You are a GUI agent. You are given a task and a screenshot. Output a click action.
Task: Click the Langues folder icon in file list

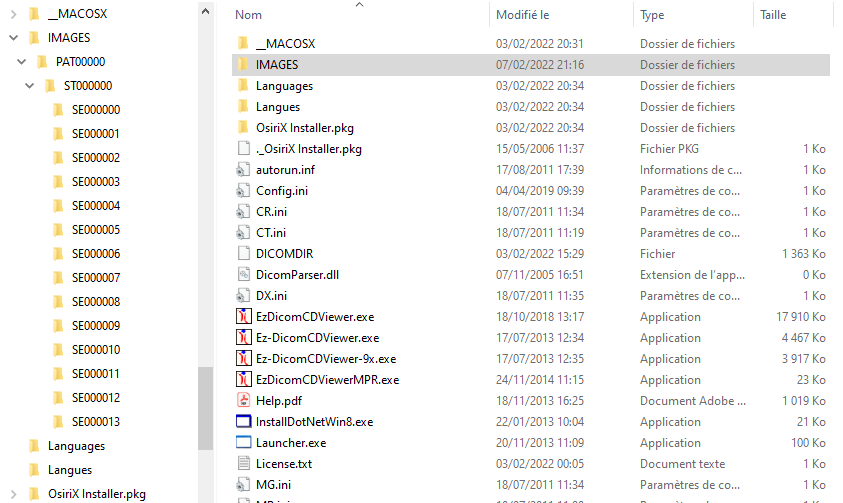click(x=243, y=106)
